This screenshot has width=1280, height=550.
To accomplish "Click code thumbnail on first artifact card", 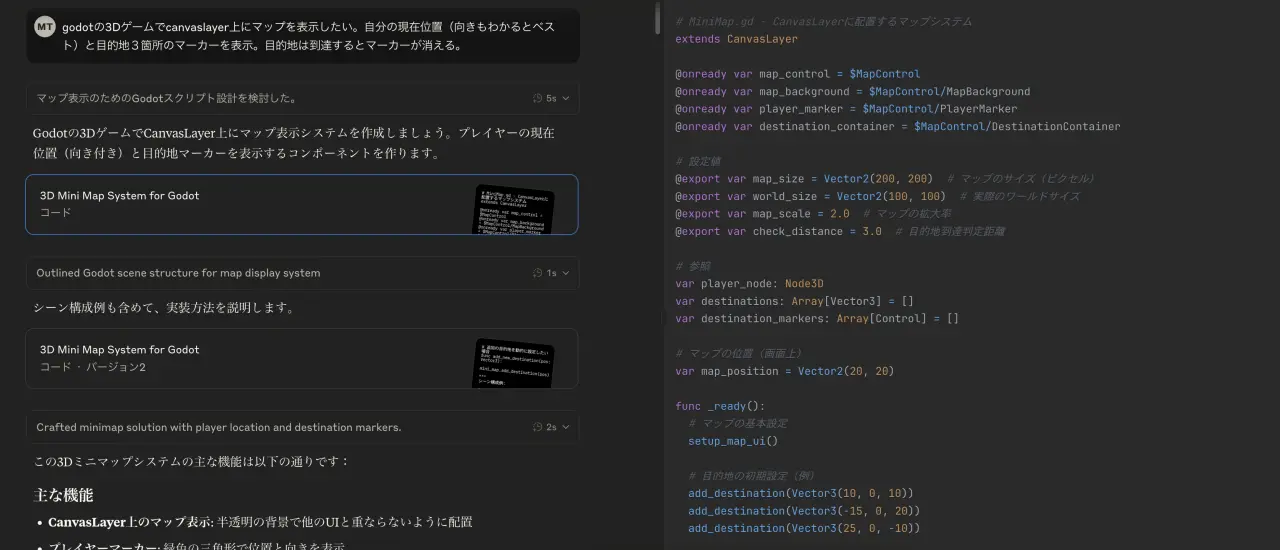I will pos(513,210).
